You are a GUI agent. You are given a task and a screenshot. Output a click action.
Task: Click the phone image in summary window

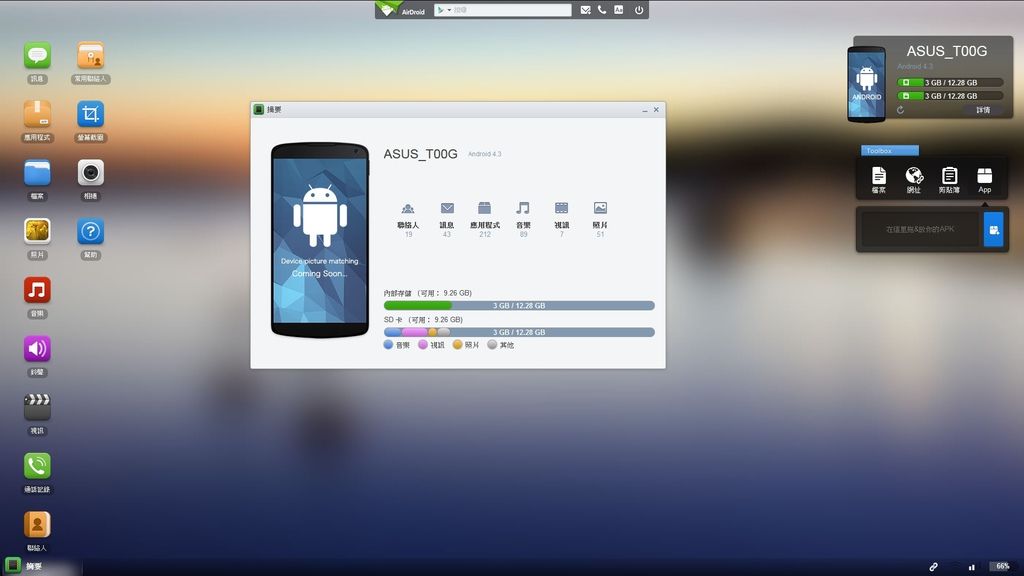coord(320,240)
